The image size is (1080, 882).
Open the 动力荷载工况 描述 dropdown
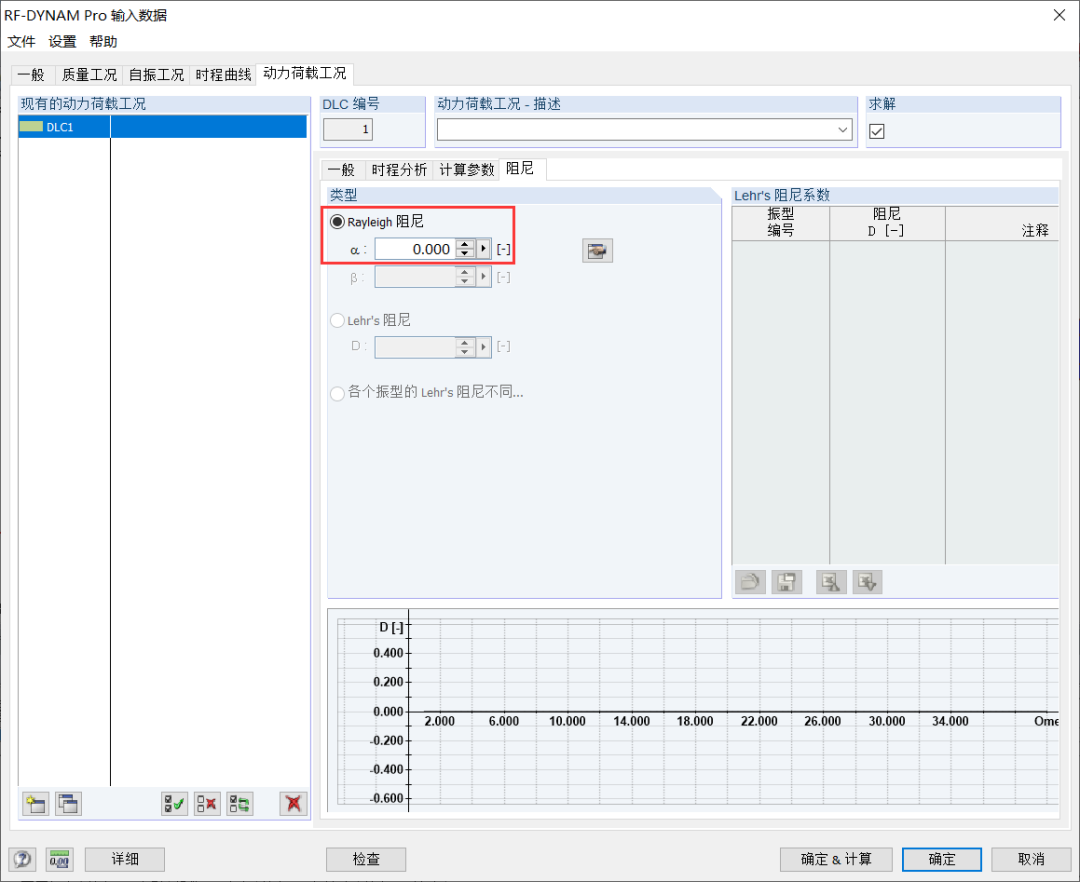coord(842,129)
